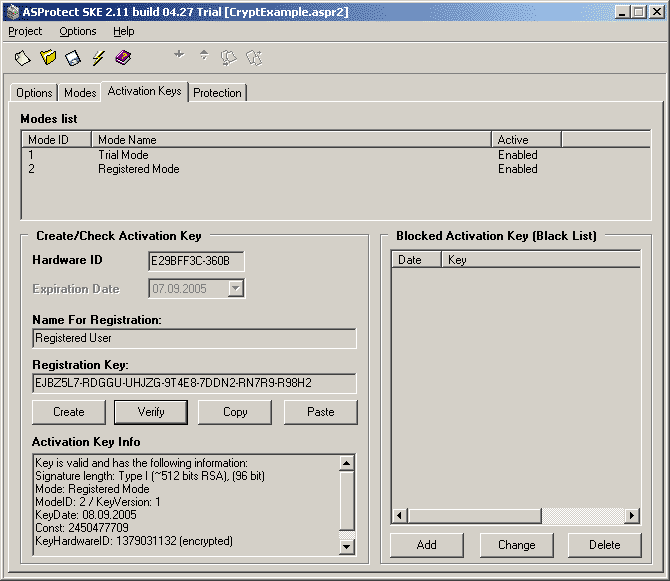This screenshot has height=581, width=670.
Task: Click the lightning bolt Protect icon
Action: pyautogui.click(x=98, y=58)
